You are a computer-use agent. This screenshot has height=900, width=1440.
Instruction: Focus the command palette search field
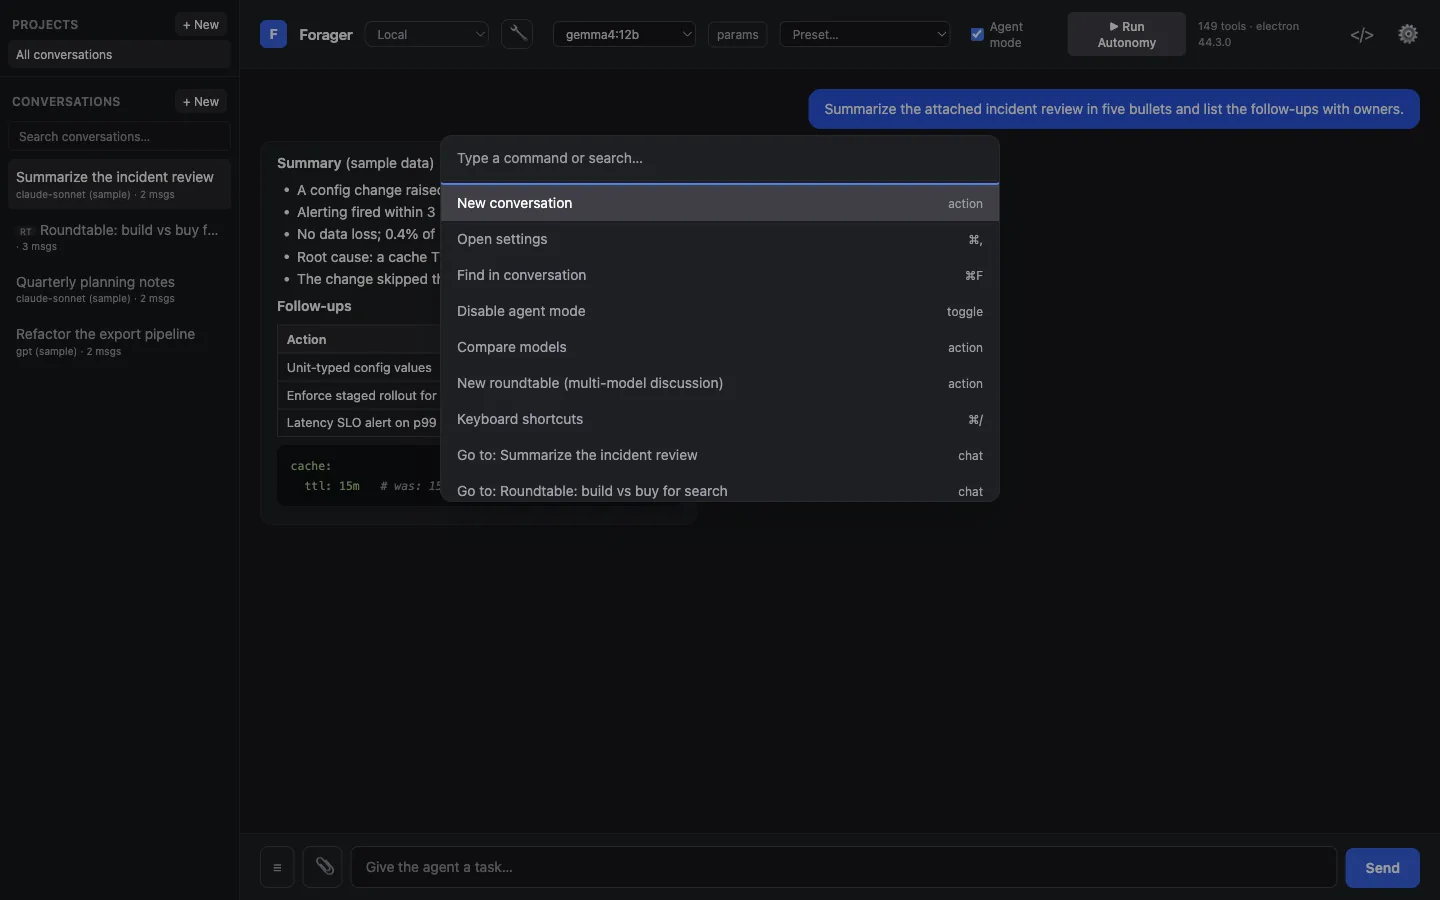click(x=720, y=158)
